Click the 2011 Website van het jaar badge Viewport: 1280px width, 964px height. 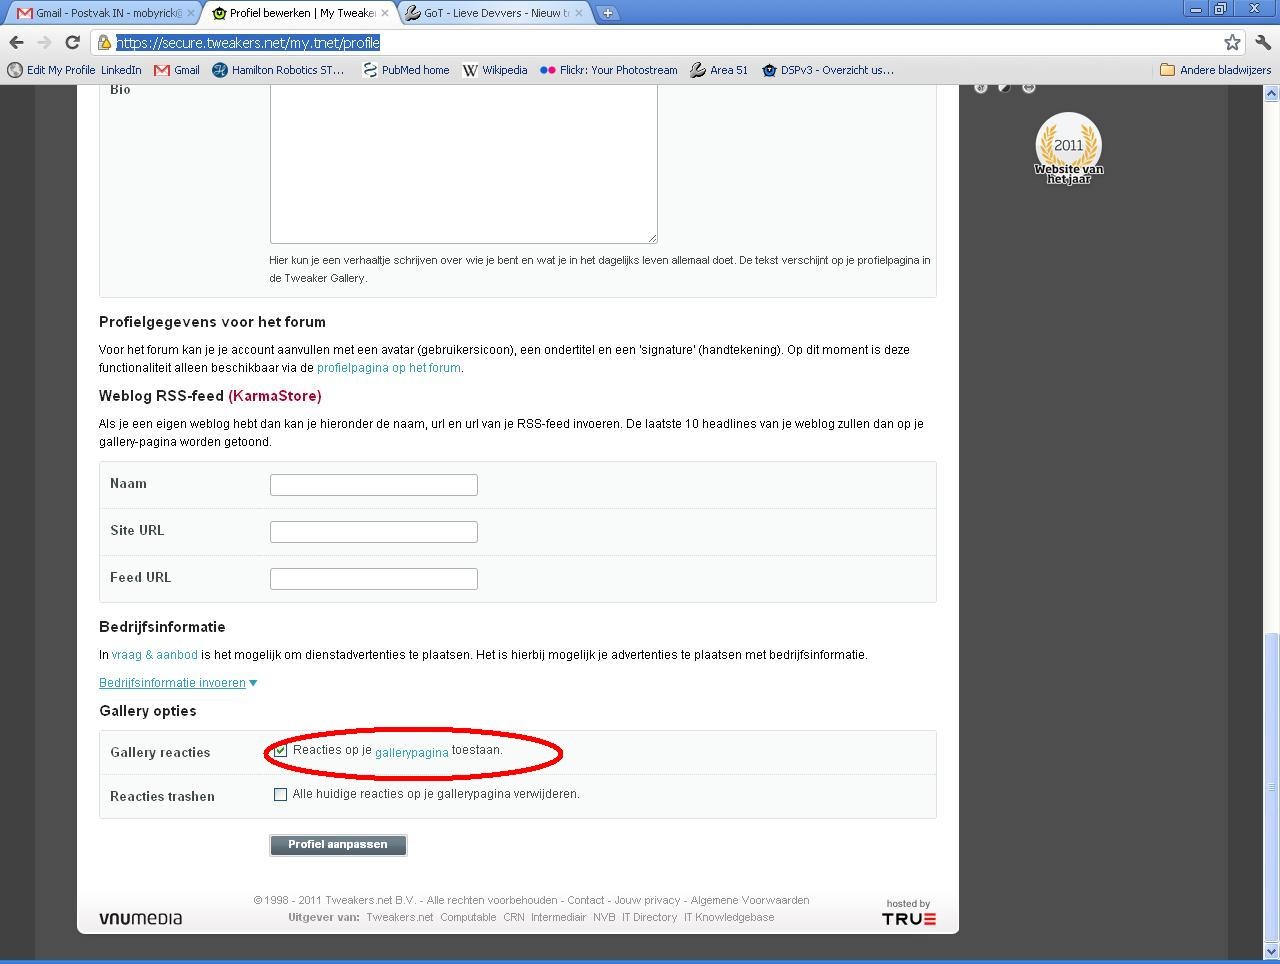coord(1068,149)
